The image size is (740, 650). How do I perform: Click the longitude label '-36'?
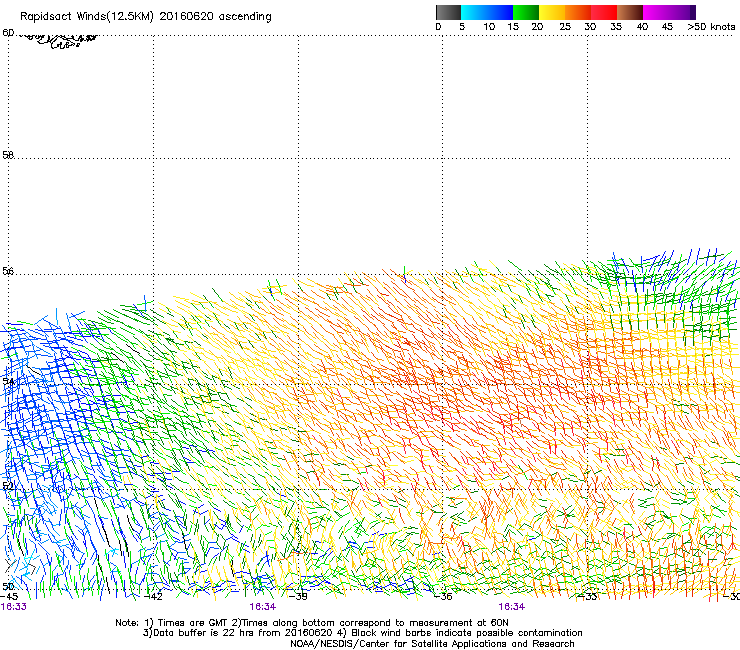tap(443, 596)
